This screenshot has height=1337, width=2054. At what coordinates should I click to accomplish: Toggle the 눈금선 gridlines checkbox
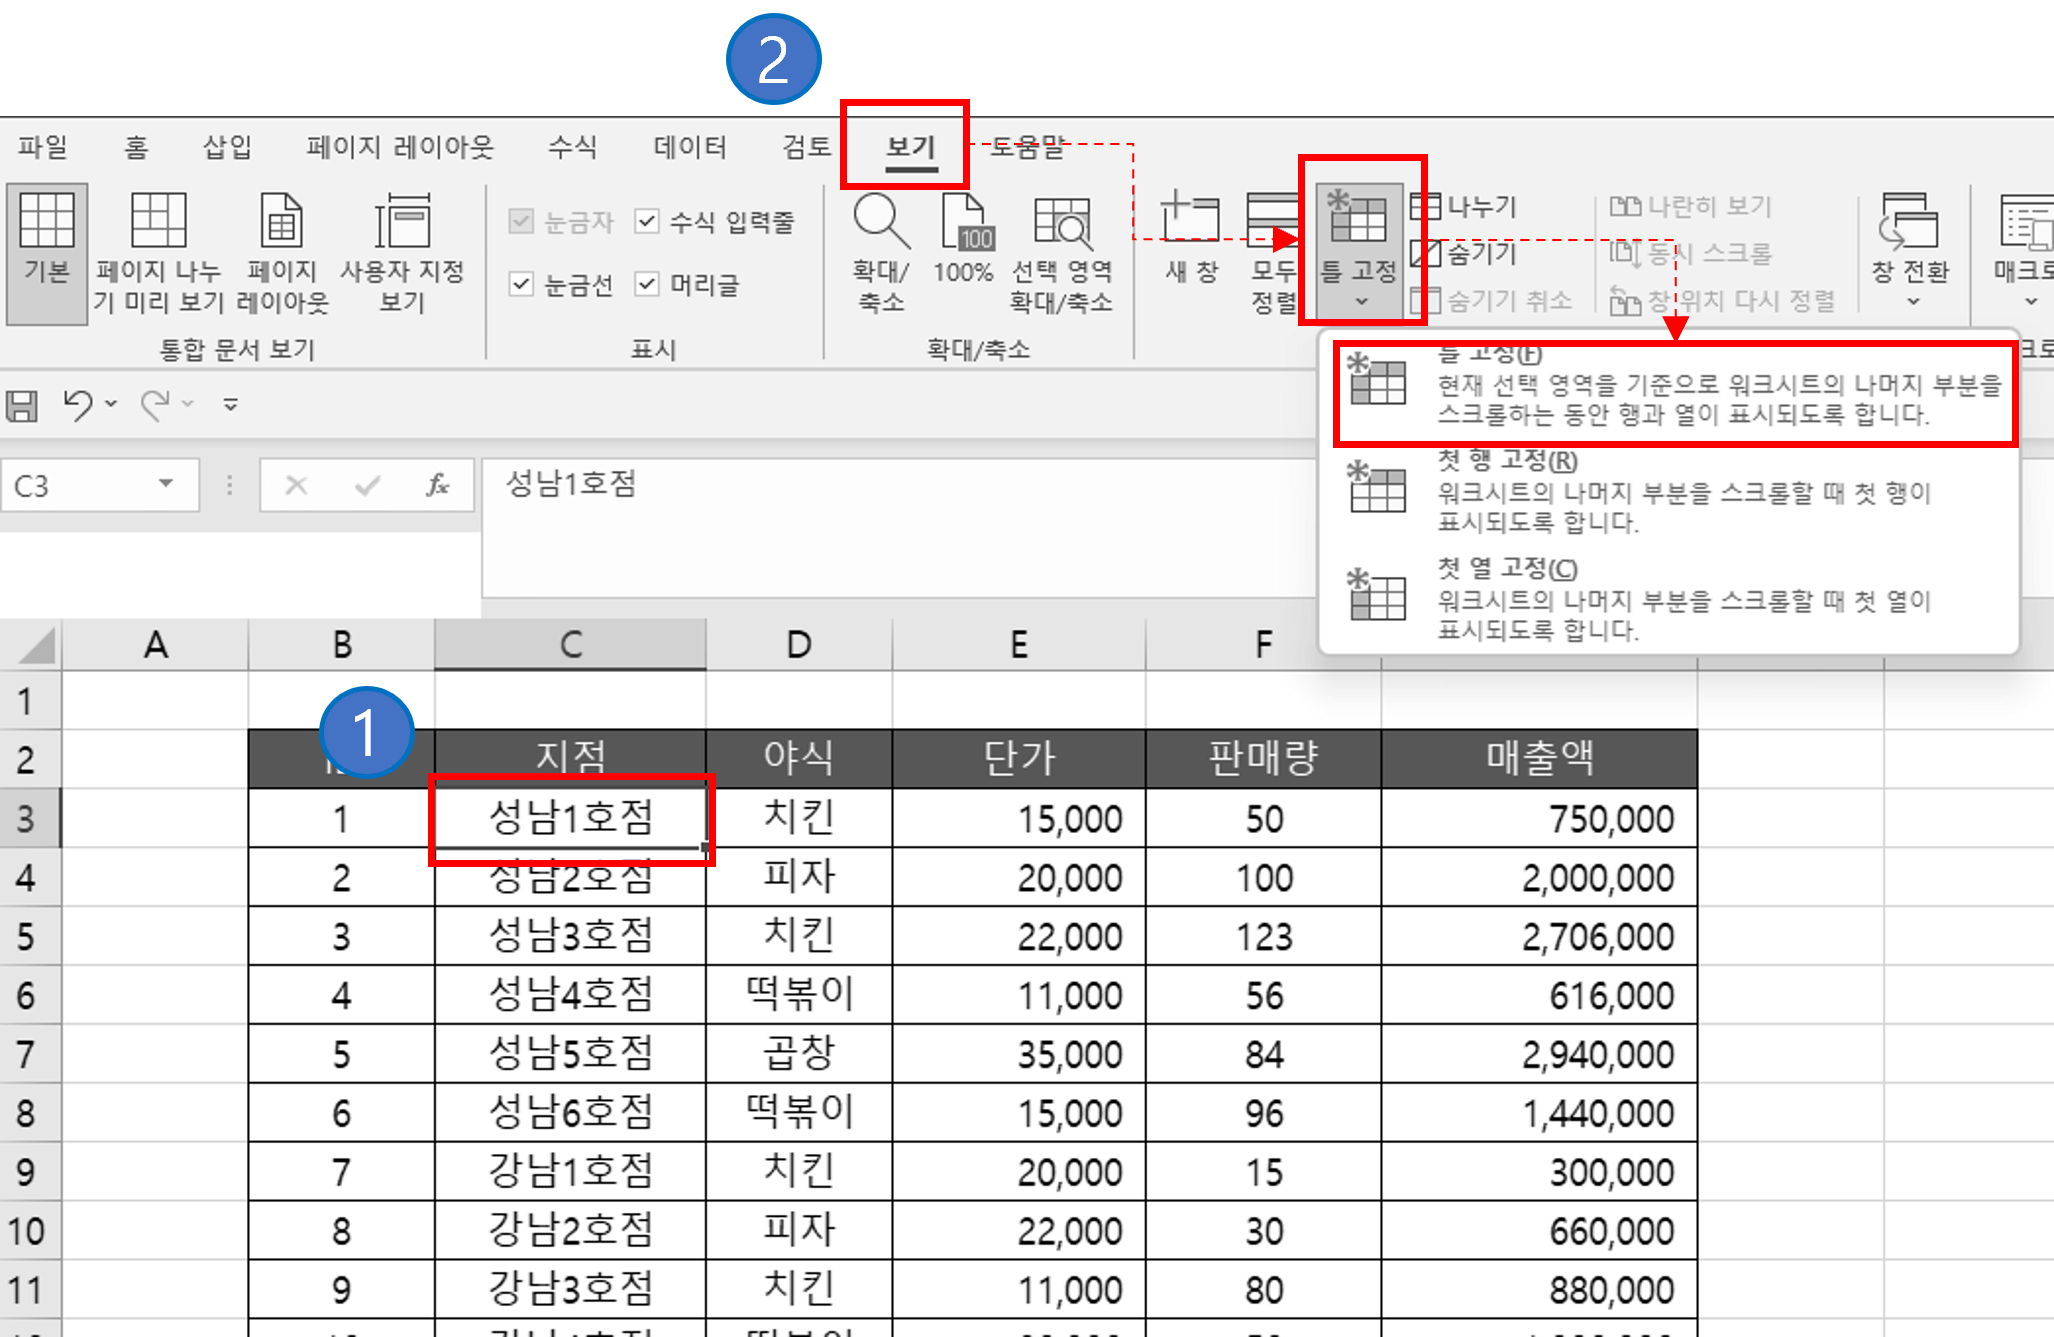click(521, 285)
